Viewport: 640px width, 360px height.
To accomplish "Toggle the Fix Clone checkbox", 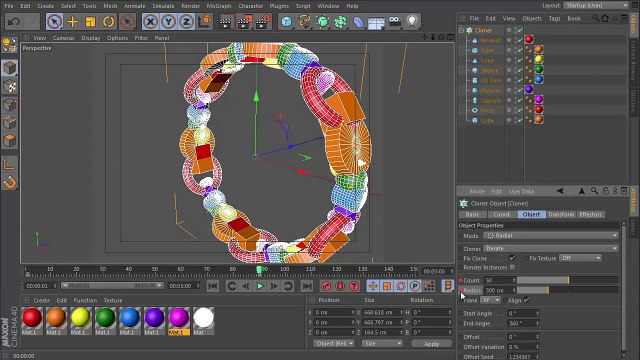I will coord(512,258).
